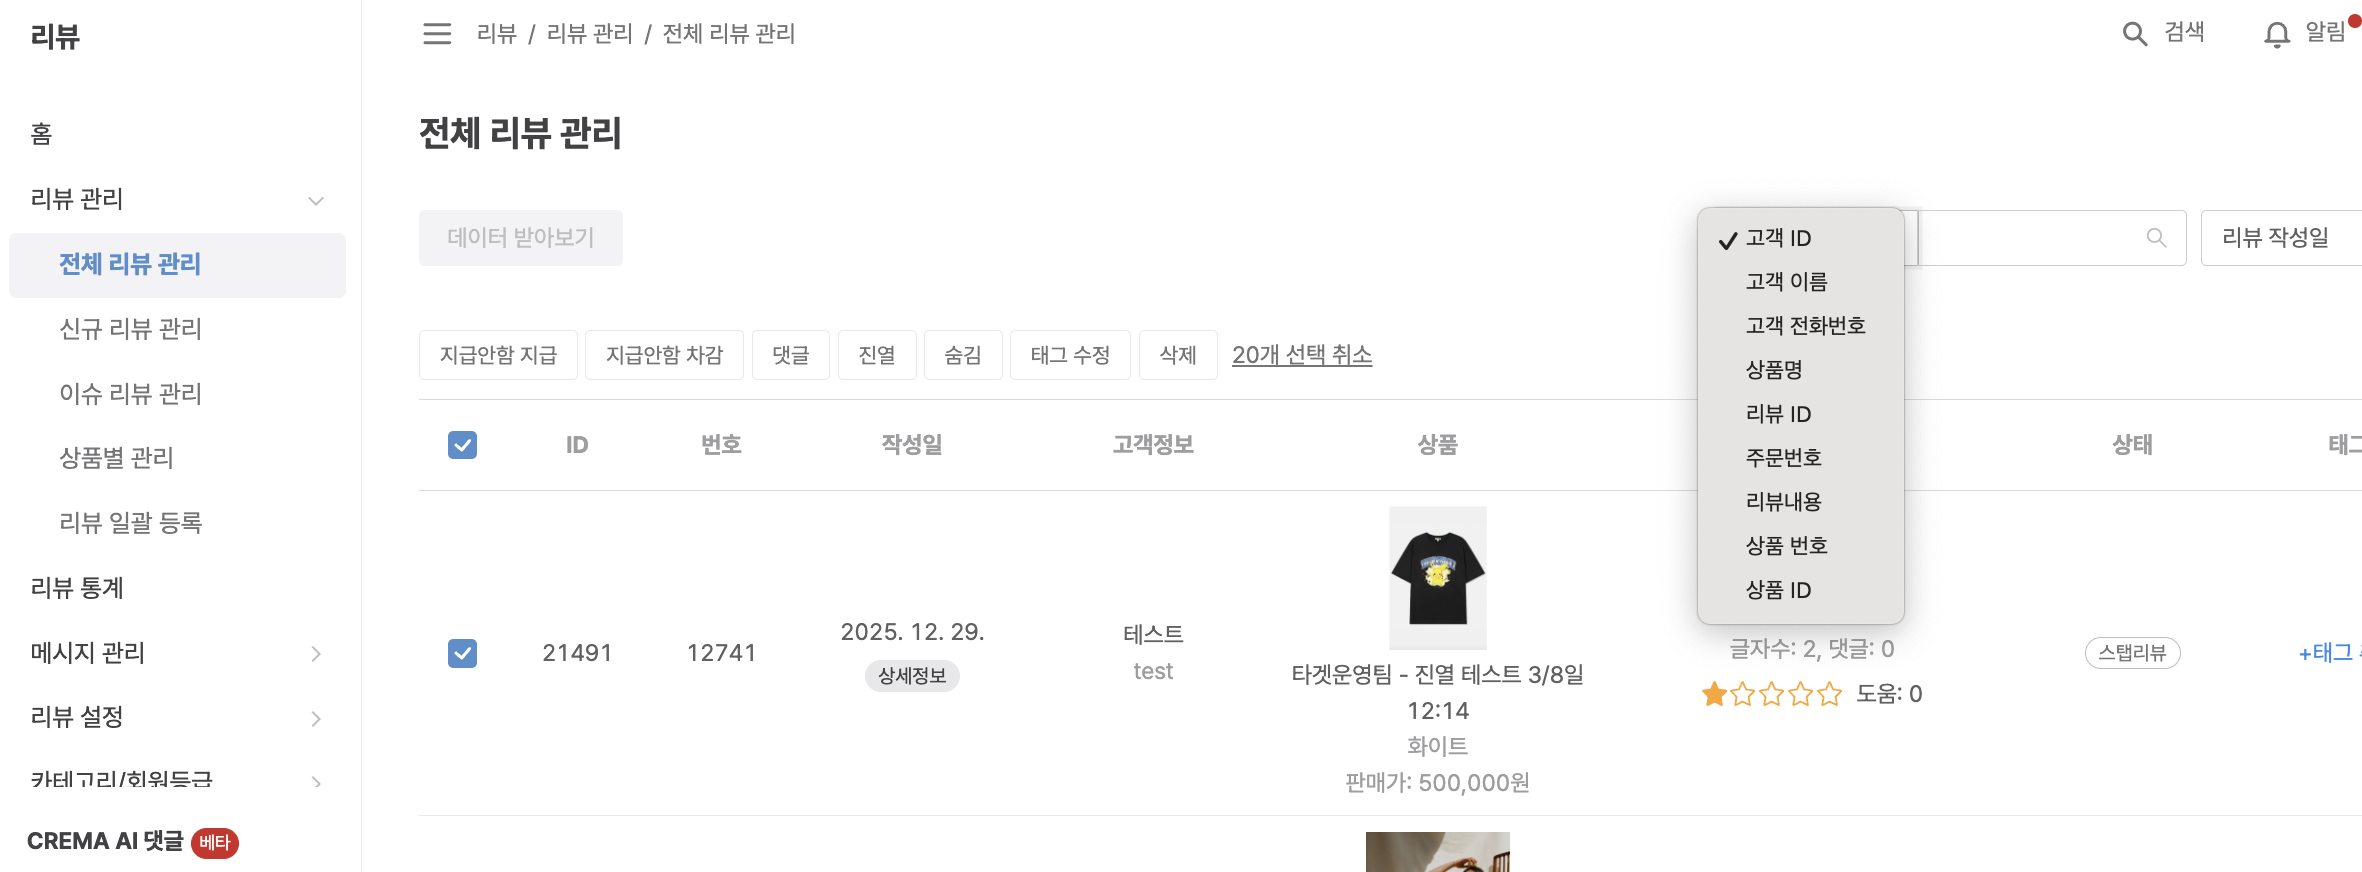Viewport: 2362px width, 872px height.
Task: Open the black t-shirt product thumbnail
Action: pos(1437,578)
